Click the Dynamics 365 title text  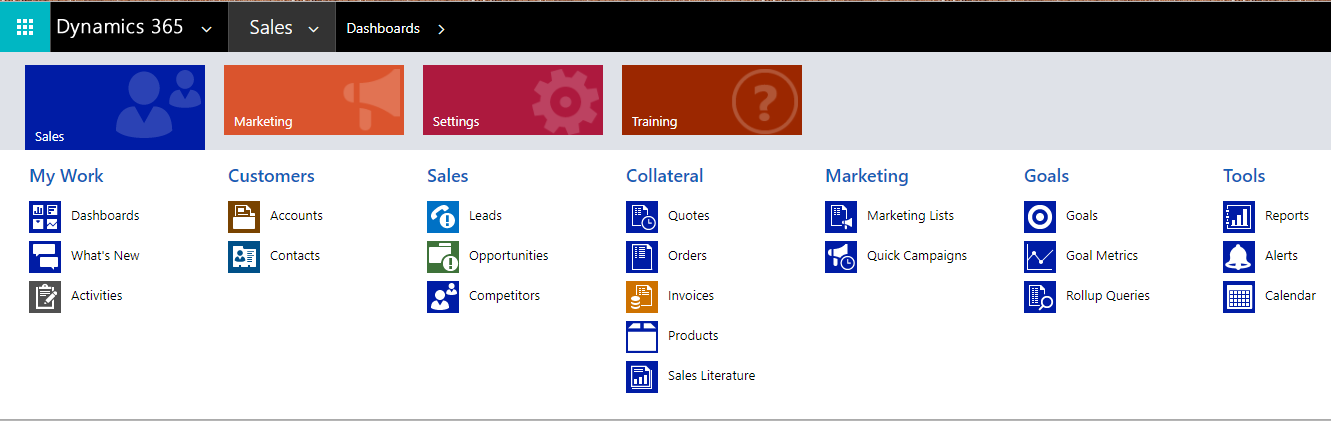[120, 28]
